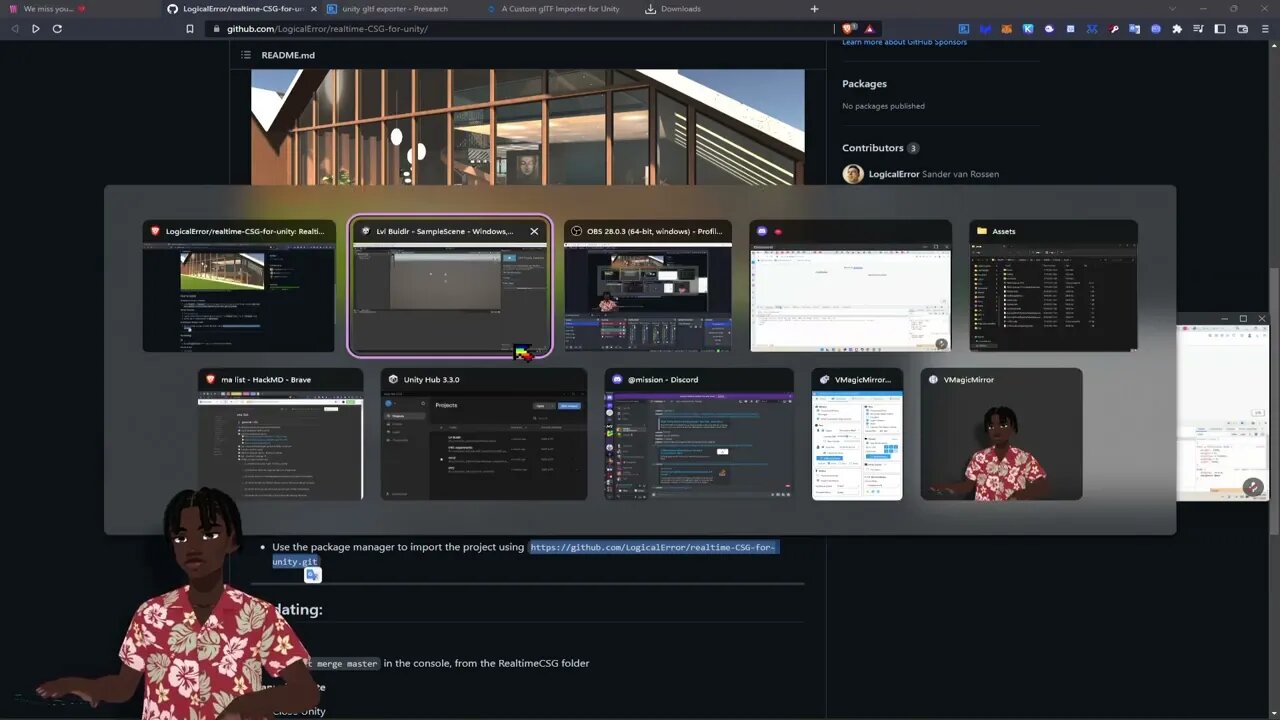Click LogicalError contributor avatar
1280x720 pixels.
click(853, 174)
